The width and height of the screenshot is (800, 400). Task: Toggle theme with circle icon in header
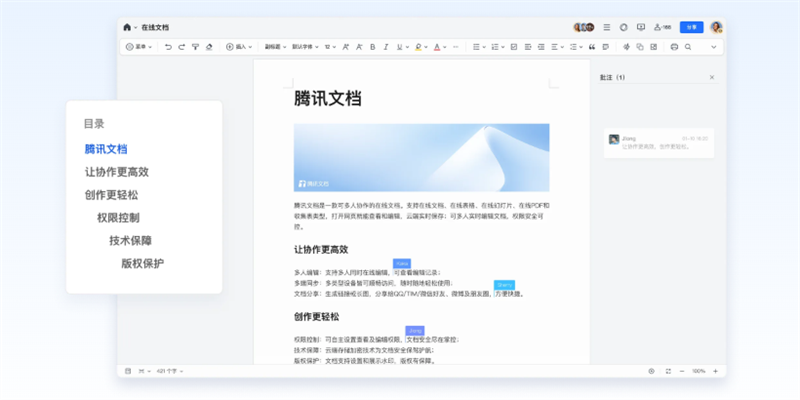tap(623, 28)
